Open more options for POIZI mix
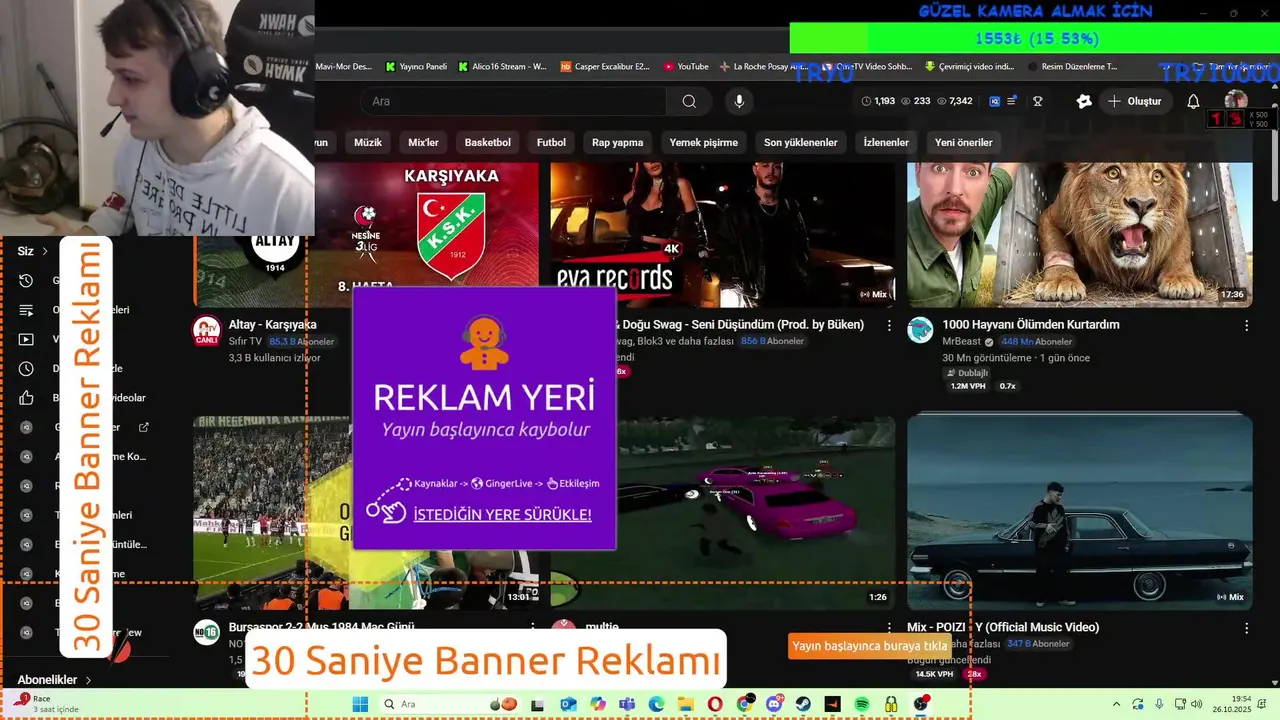1280x720 pixels. pos(1246,628)
